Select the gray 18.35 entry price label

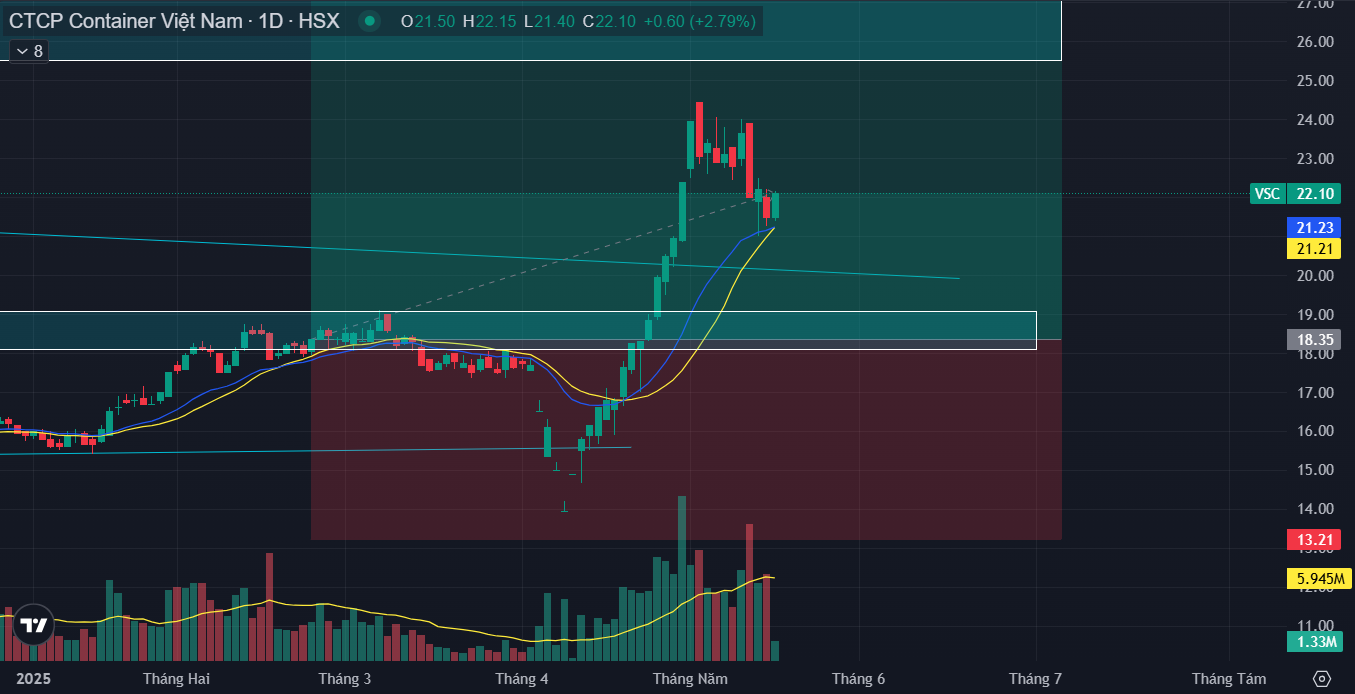point(1312,340)
